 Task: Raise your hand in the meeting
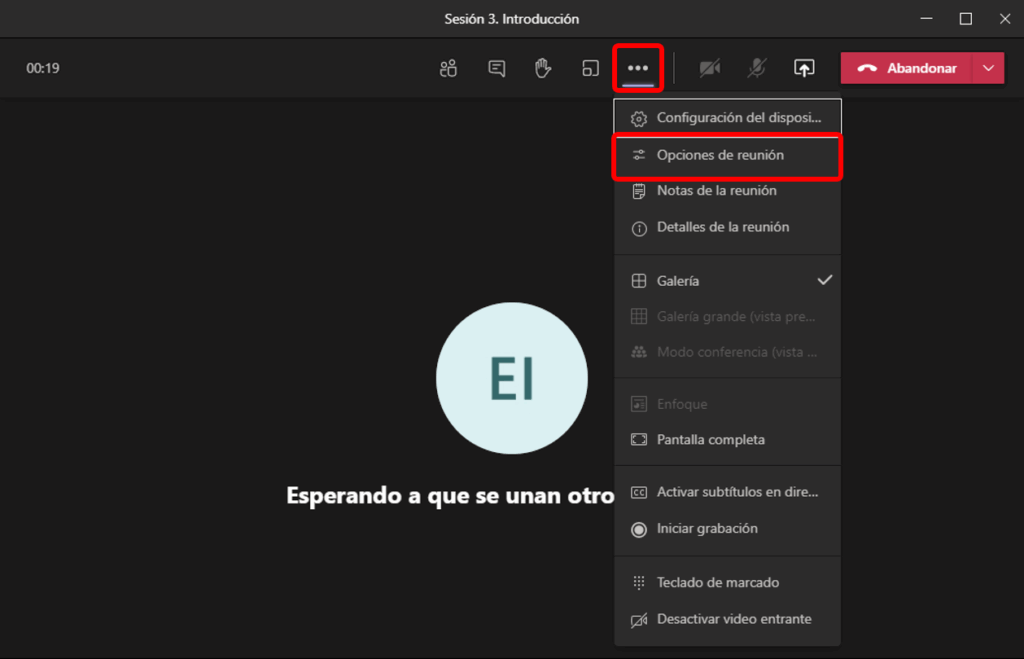(x=543, y=68)
